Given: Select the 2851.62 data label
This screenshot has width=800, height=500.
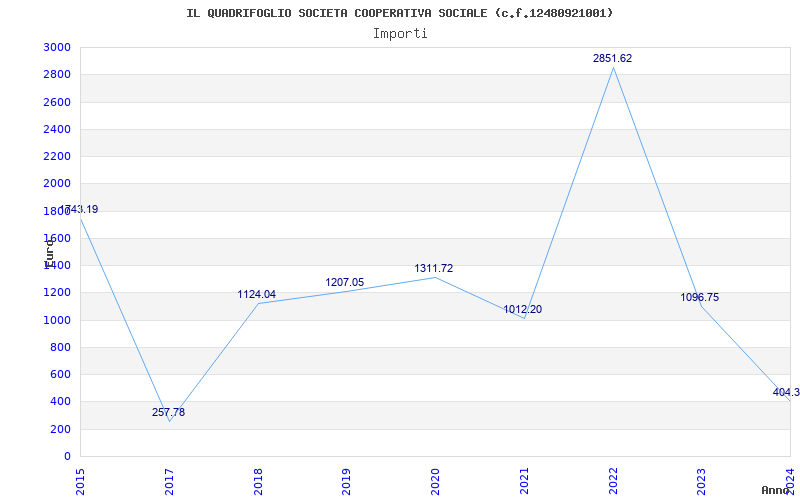Looking at the screenshot, I should (x=612, y=58).
